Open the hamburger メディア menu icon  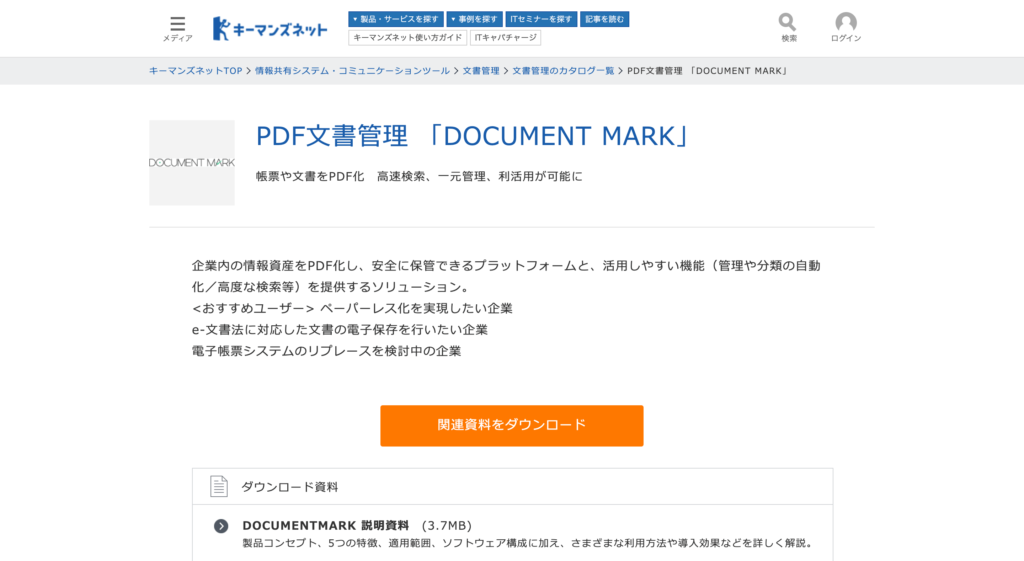(178, 24)
